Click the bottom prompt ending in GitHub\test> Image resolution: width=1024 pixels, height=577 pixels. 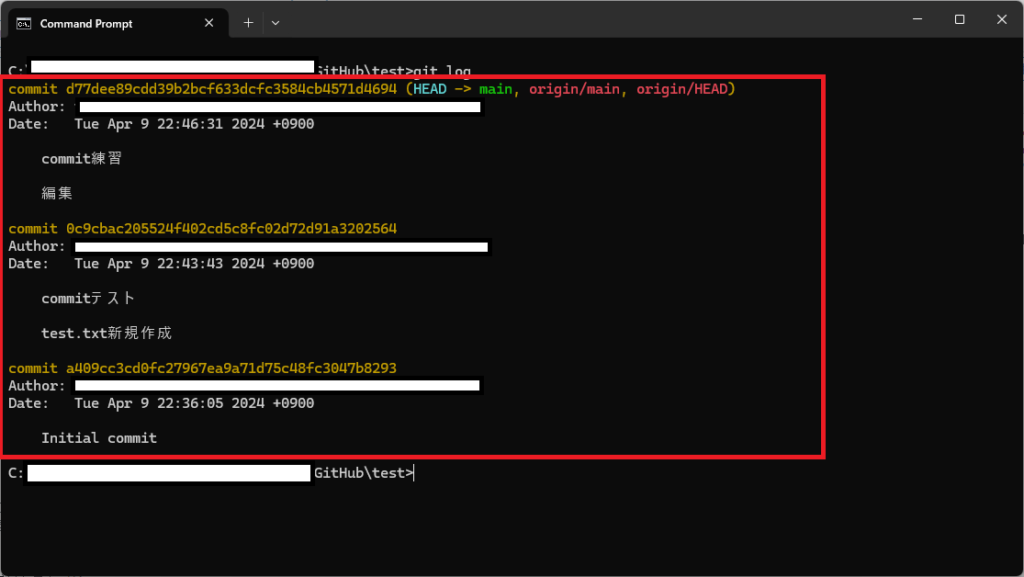(x=212, y=473)
